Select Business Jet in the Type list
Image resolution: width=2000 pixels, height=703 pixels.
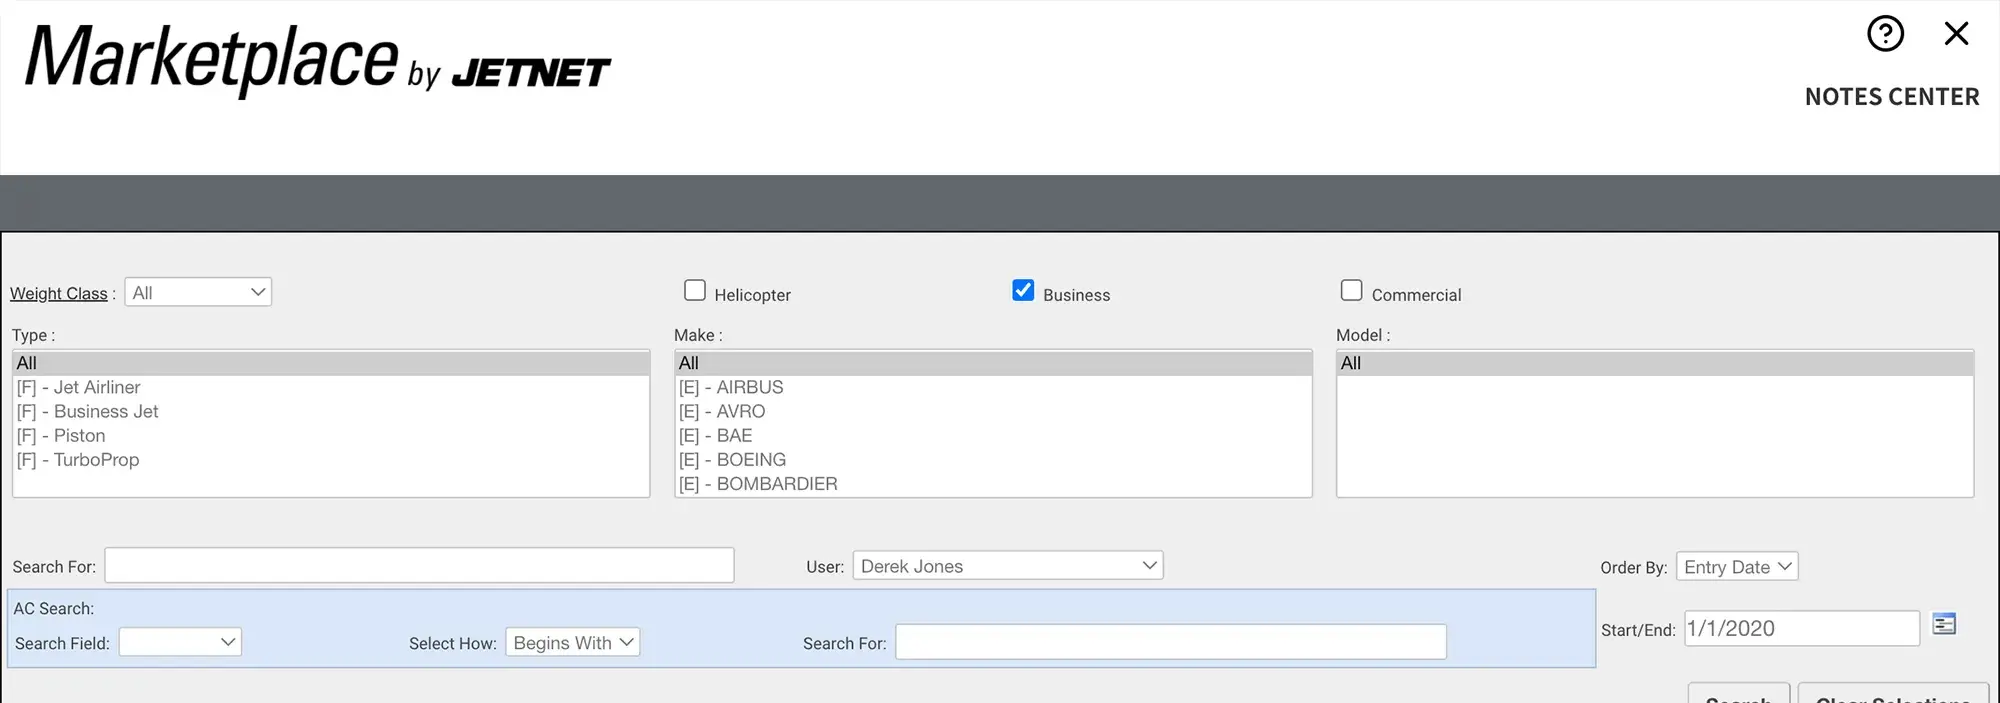[106, 412]
